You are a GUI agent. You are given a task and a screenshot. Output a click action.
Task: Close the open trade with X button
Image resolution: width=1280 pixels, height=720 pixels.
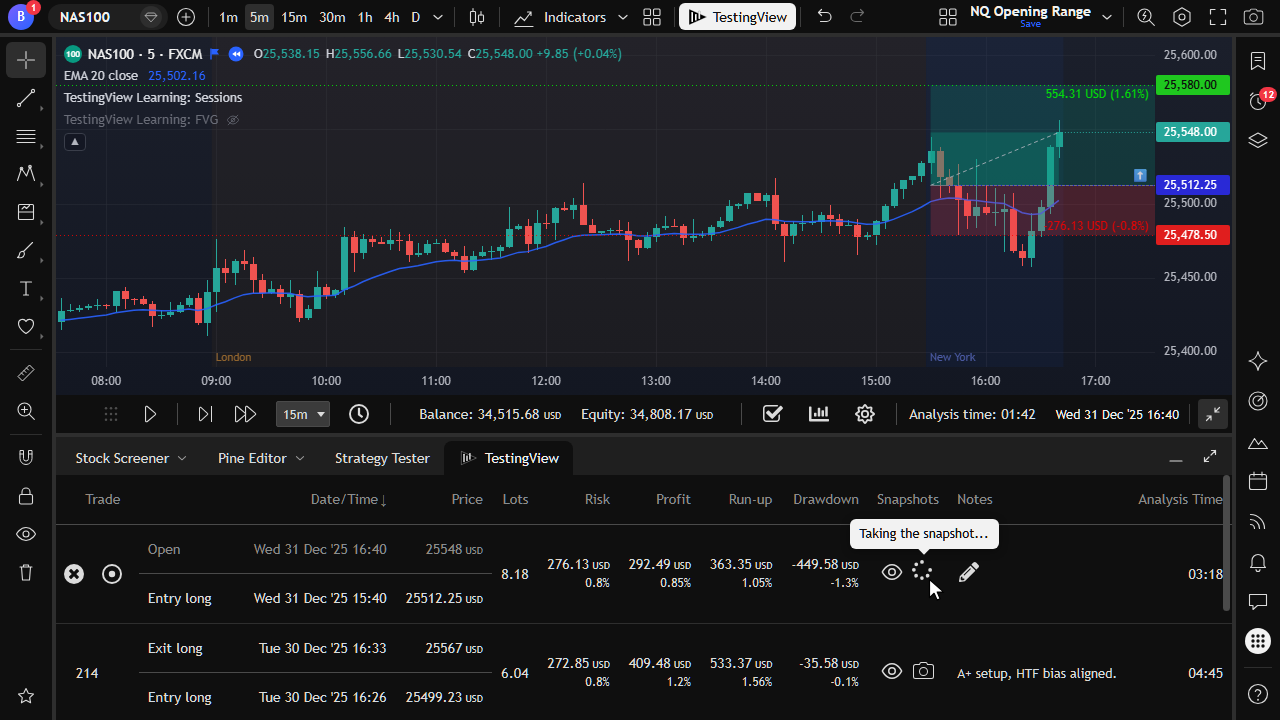(x=74, y=574)
